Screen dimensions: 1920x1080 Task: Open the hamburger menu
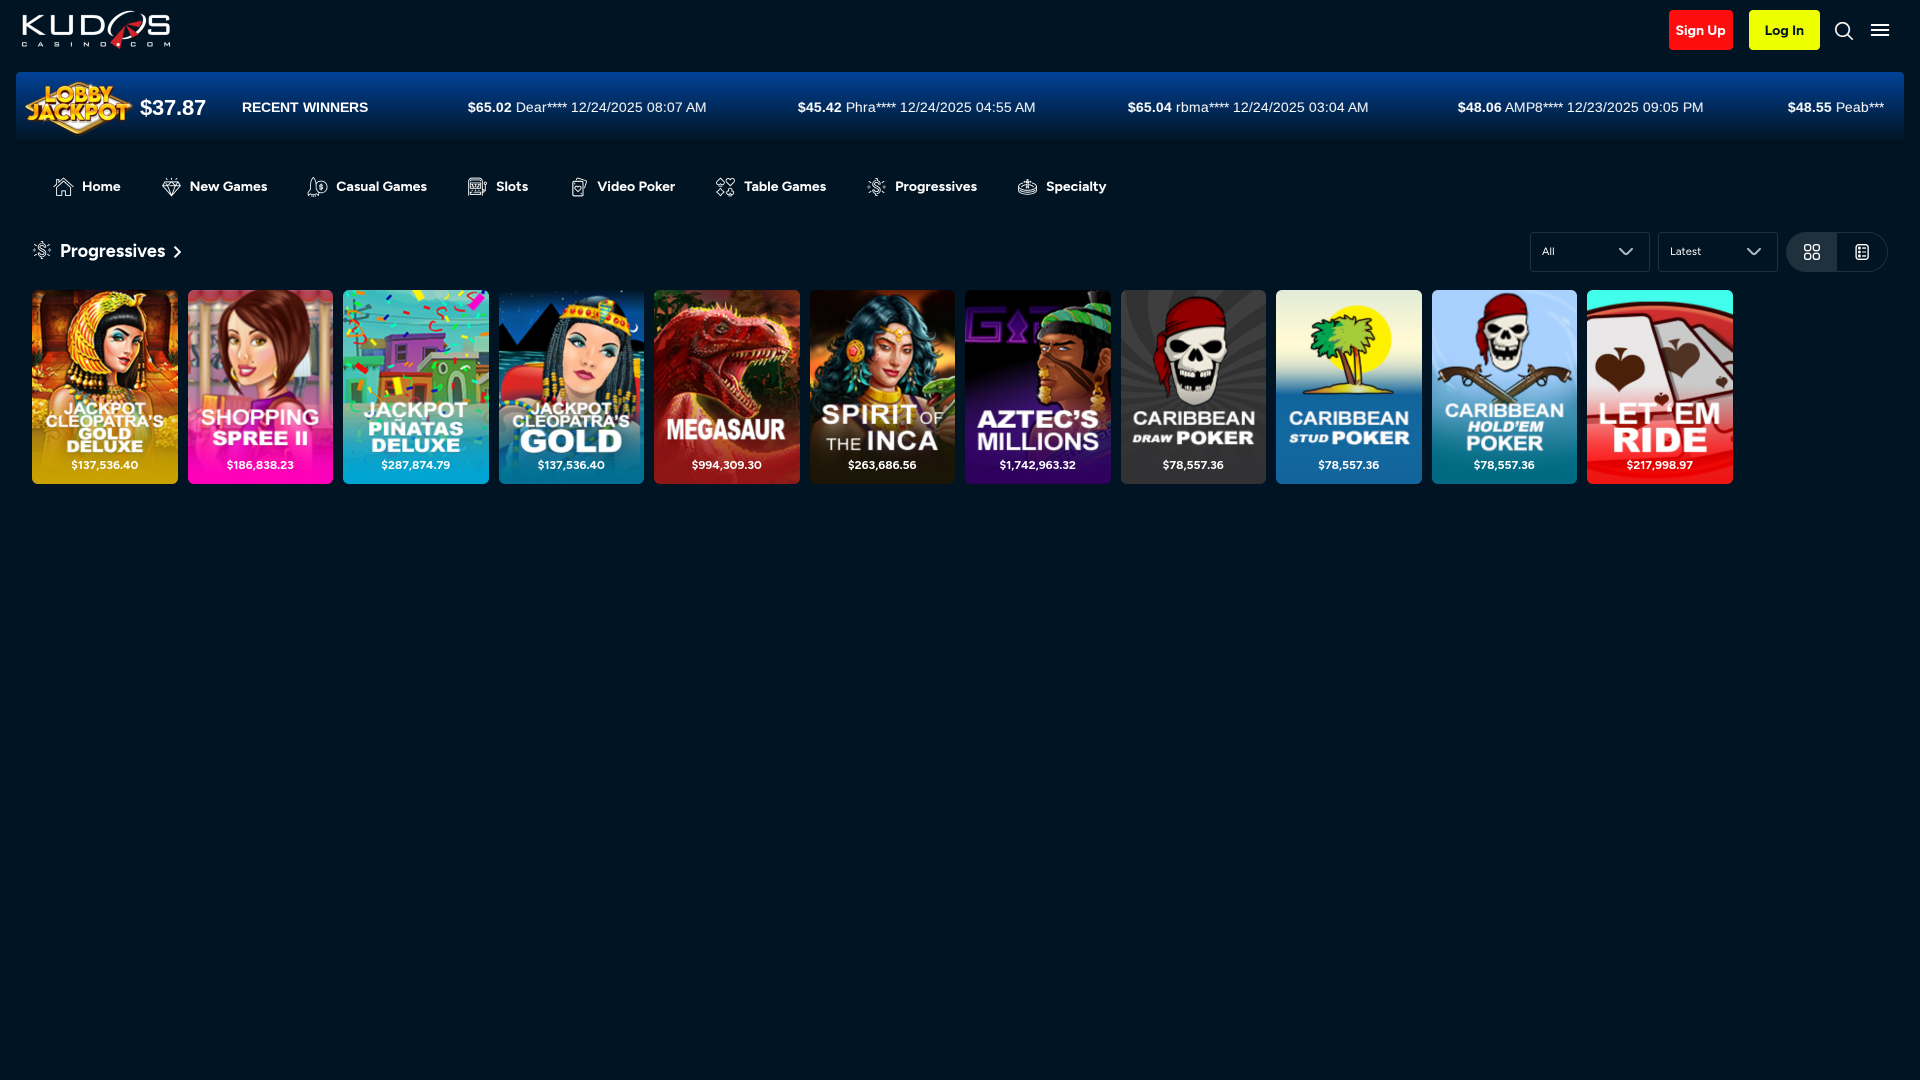1880,30
